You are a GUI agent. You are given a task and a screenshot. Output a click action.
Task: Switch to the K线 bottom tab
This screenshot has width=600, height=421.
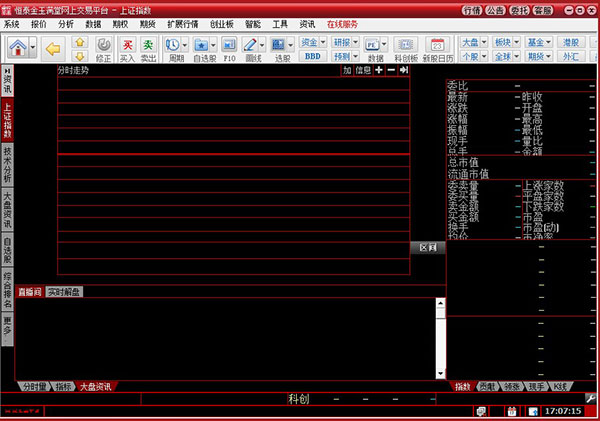pyautogui.click(x=562, y=385)
